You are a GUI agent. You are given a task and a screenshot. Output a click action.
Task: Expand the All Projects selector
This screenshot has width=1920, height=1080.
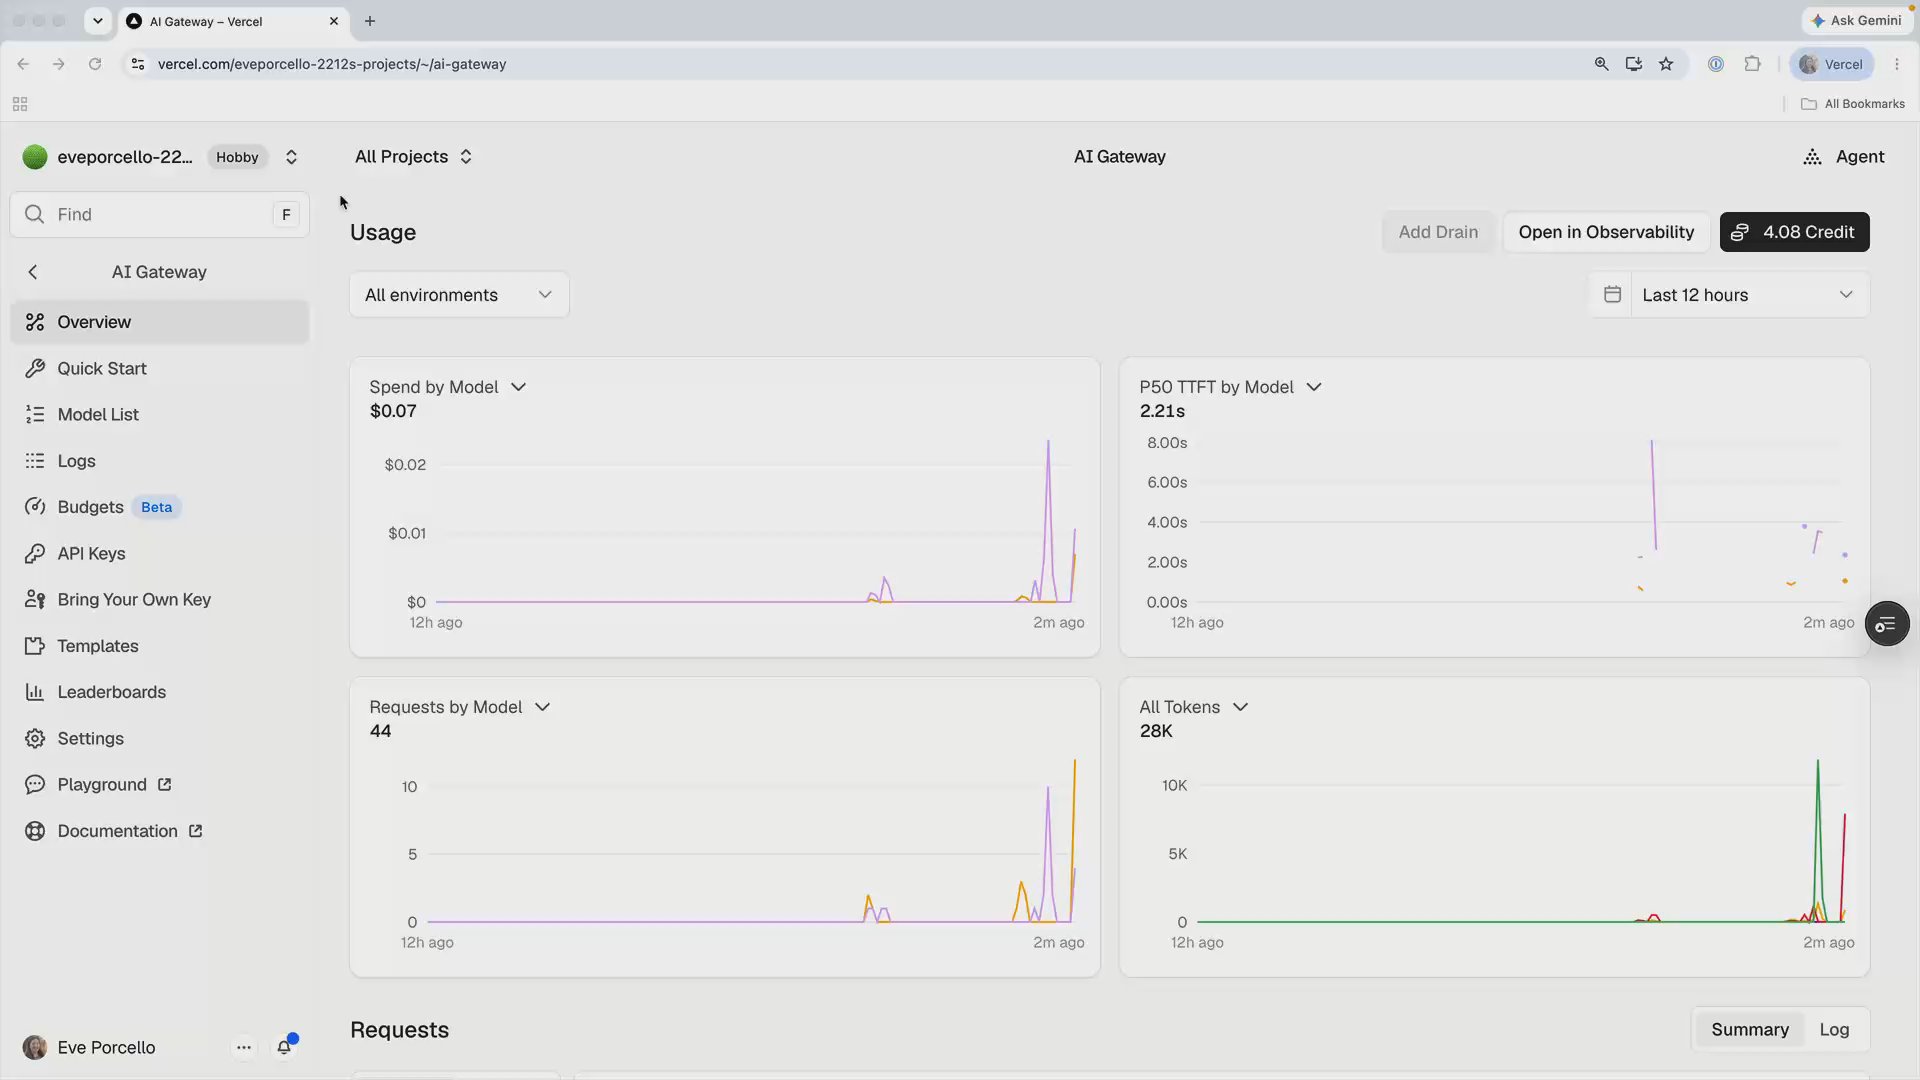[414, 157]
